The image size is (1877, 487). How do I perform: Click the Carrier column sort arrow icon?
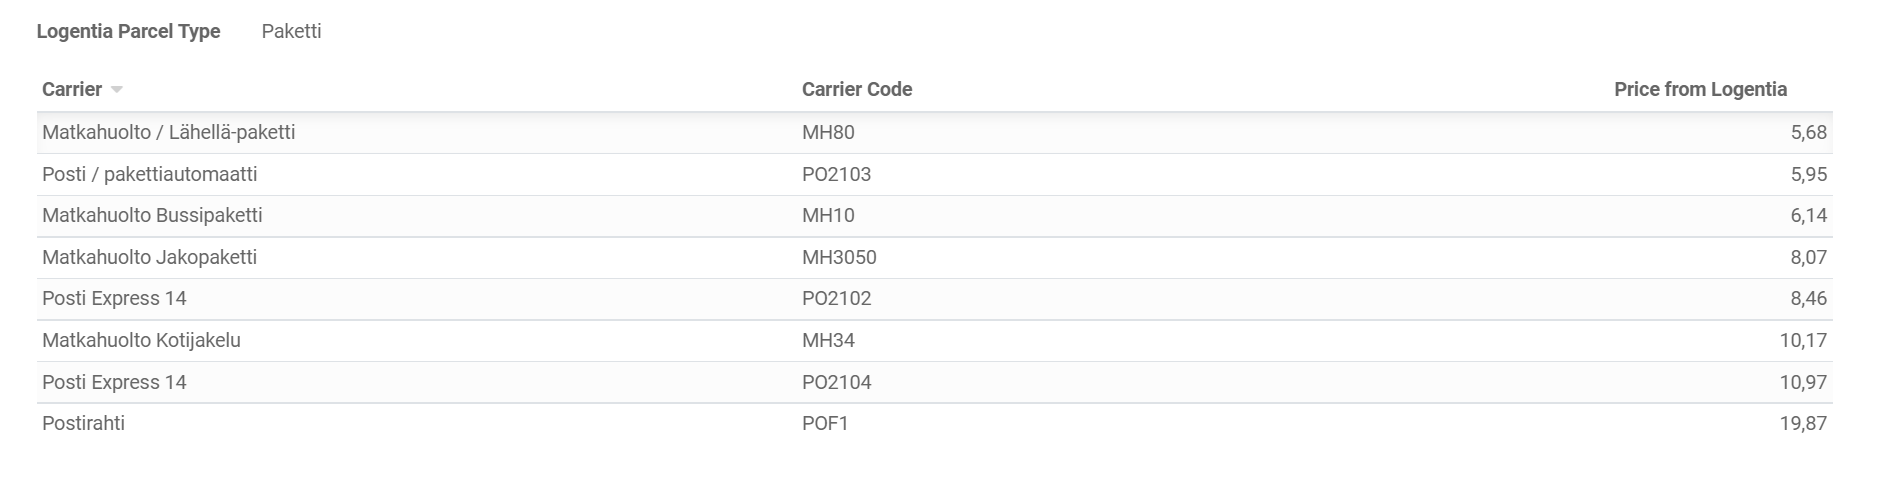(117, 90)
